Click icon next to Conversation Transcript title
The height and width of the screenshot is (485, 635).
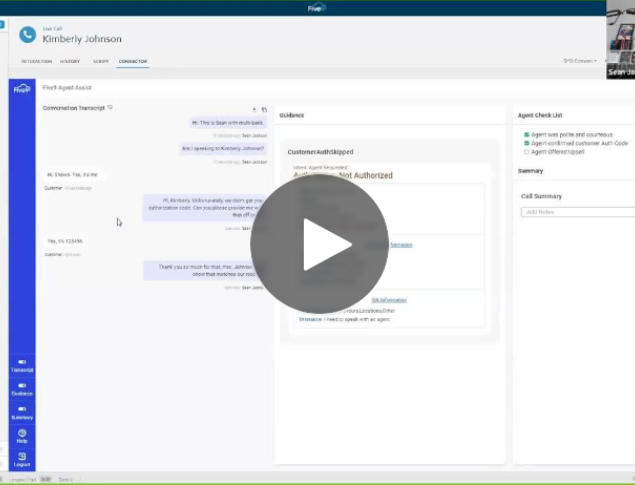coord(110,107)
